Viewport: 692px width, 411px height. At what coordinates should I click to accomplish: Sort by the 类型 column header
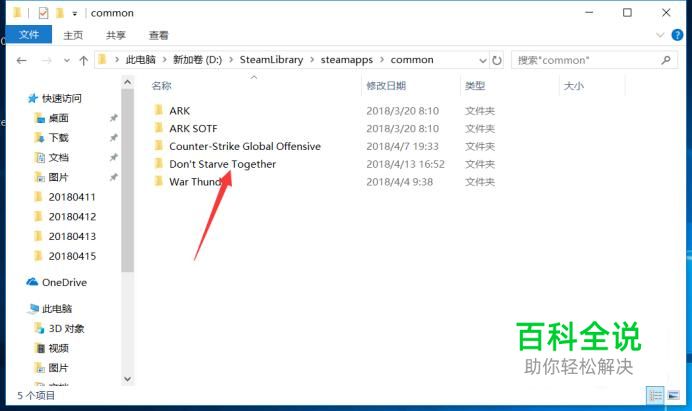click(475, 86)
